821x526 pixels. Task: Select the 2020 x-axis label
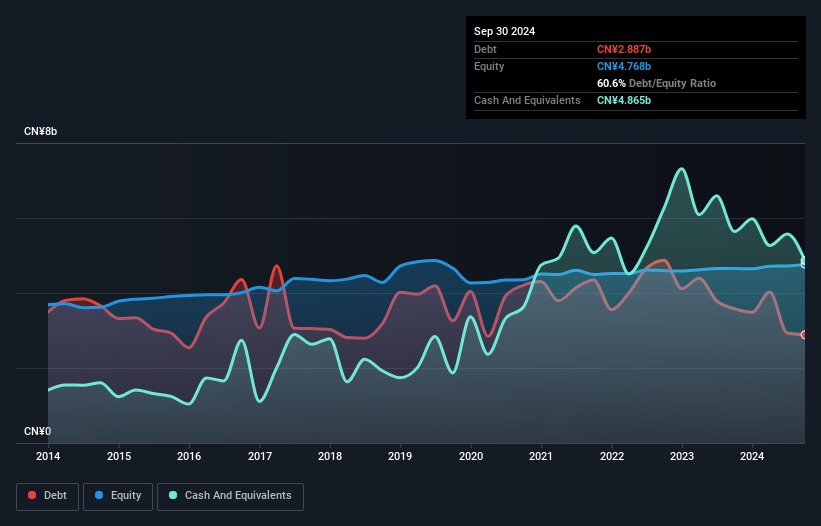(x=471, y=456)
